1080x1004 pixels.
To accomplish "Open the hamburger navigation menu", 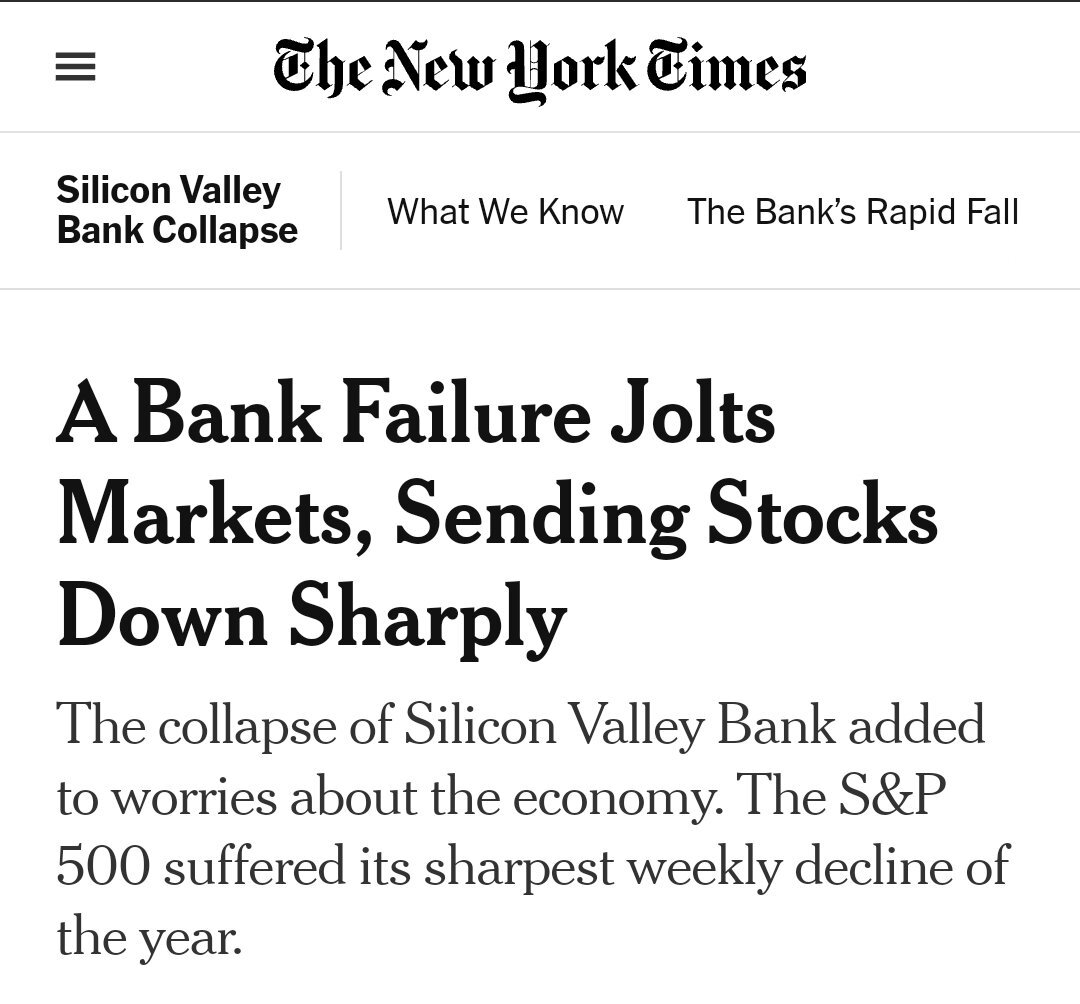I will click(74, 68).
